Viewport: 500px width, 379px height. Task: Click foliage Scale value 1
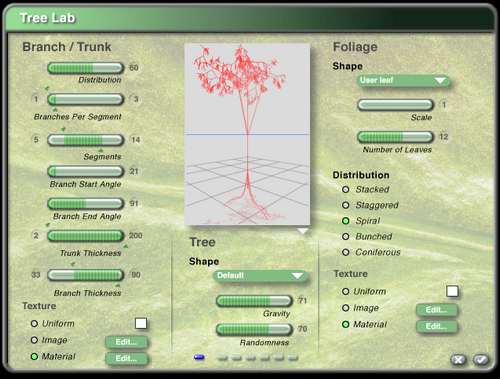click(444, 105)
